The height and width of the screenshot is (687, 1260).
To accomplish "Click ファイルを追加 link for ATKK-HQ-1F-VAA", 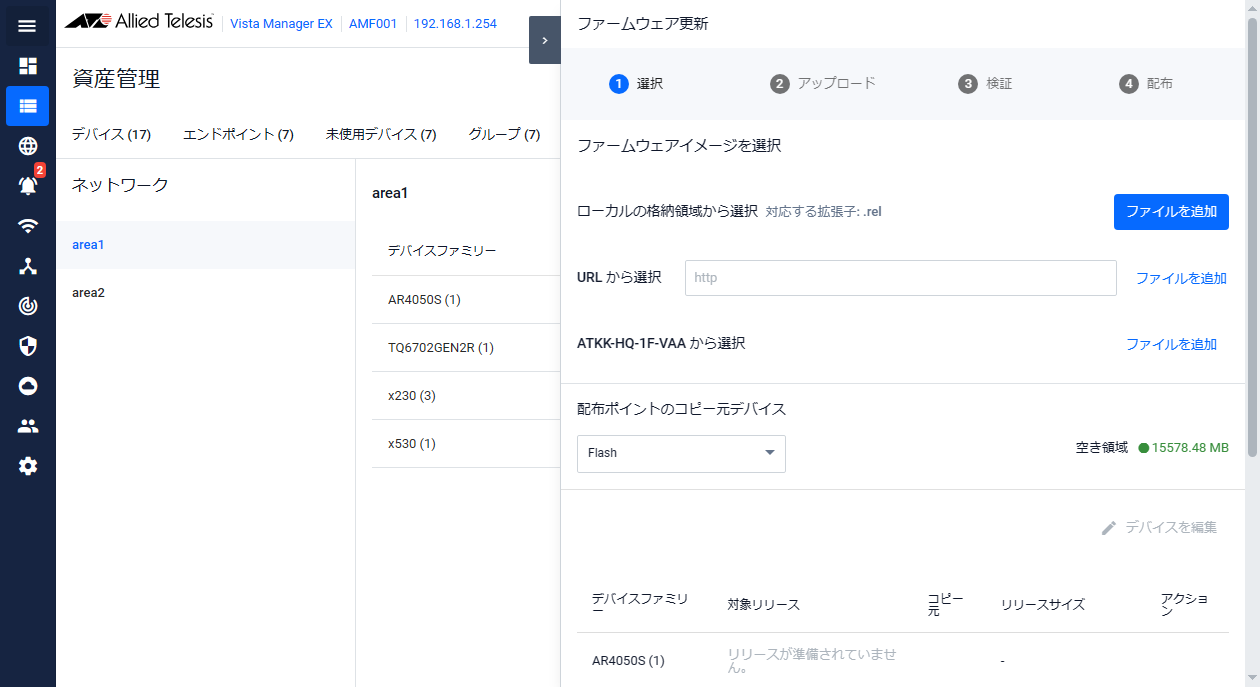I will pos(1171,344).
